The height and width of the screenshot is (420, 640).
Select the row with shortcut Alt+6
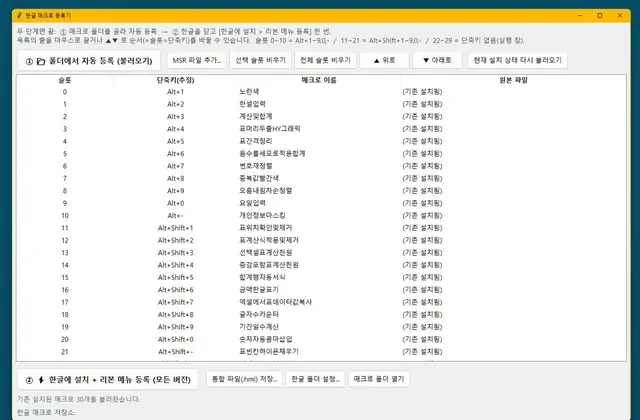pos(321,153)
